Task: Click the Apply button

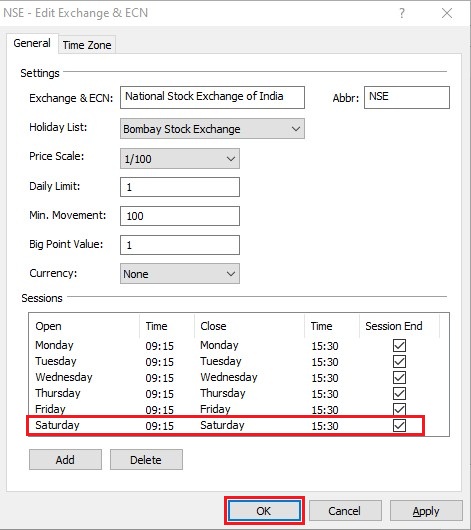Action: pyautogui.click(x=426, y=510)
